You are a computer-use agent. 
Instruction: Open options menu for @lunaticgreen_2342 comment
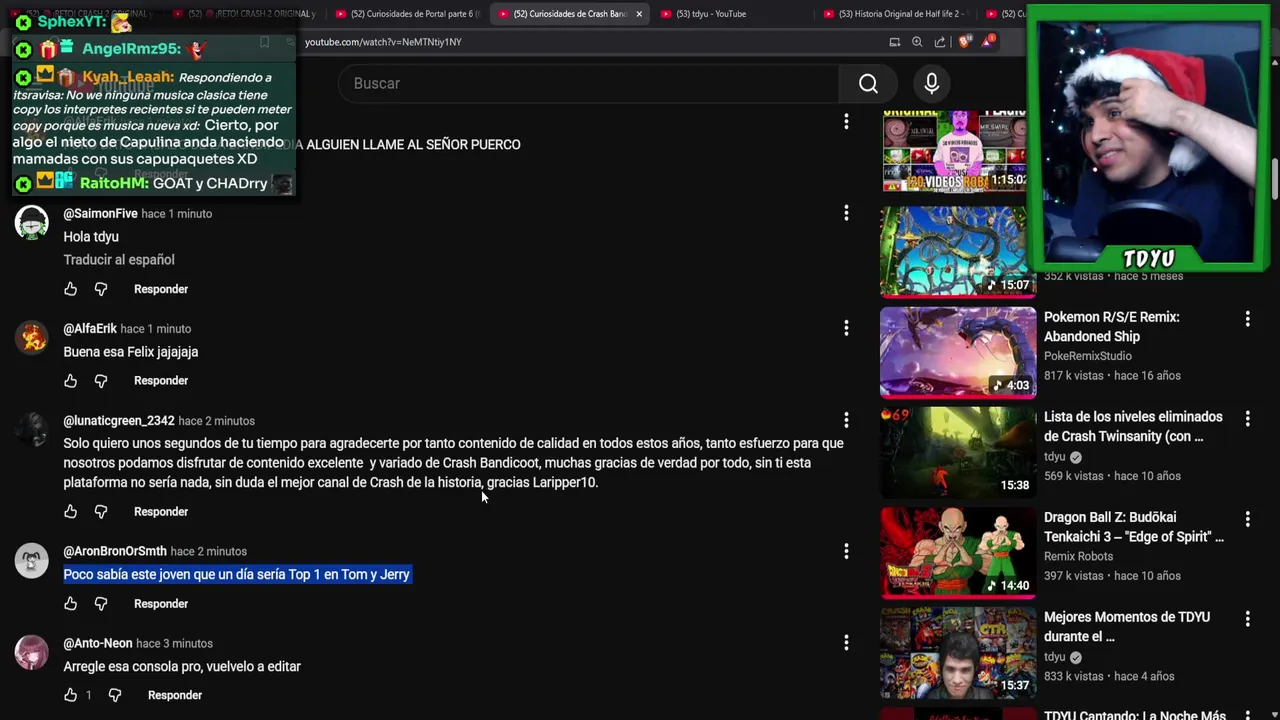click(846, 420)
